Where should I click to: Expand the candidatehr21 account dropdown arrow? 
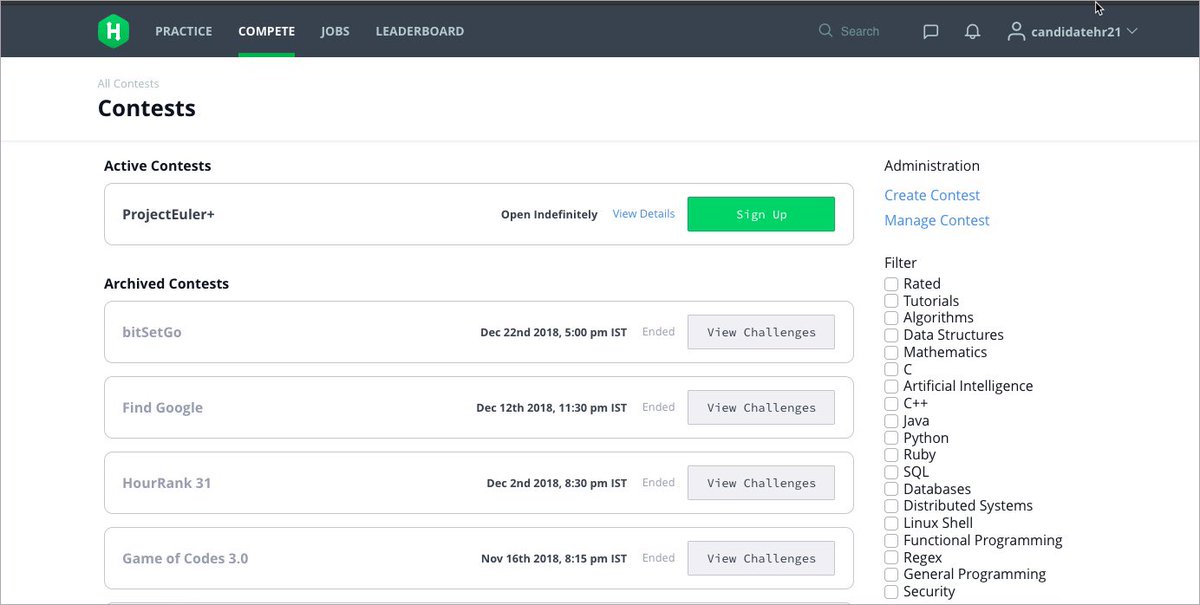click(1132, 31)
